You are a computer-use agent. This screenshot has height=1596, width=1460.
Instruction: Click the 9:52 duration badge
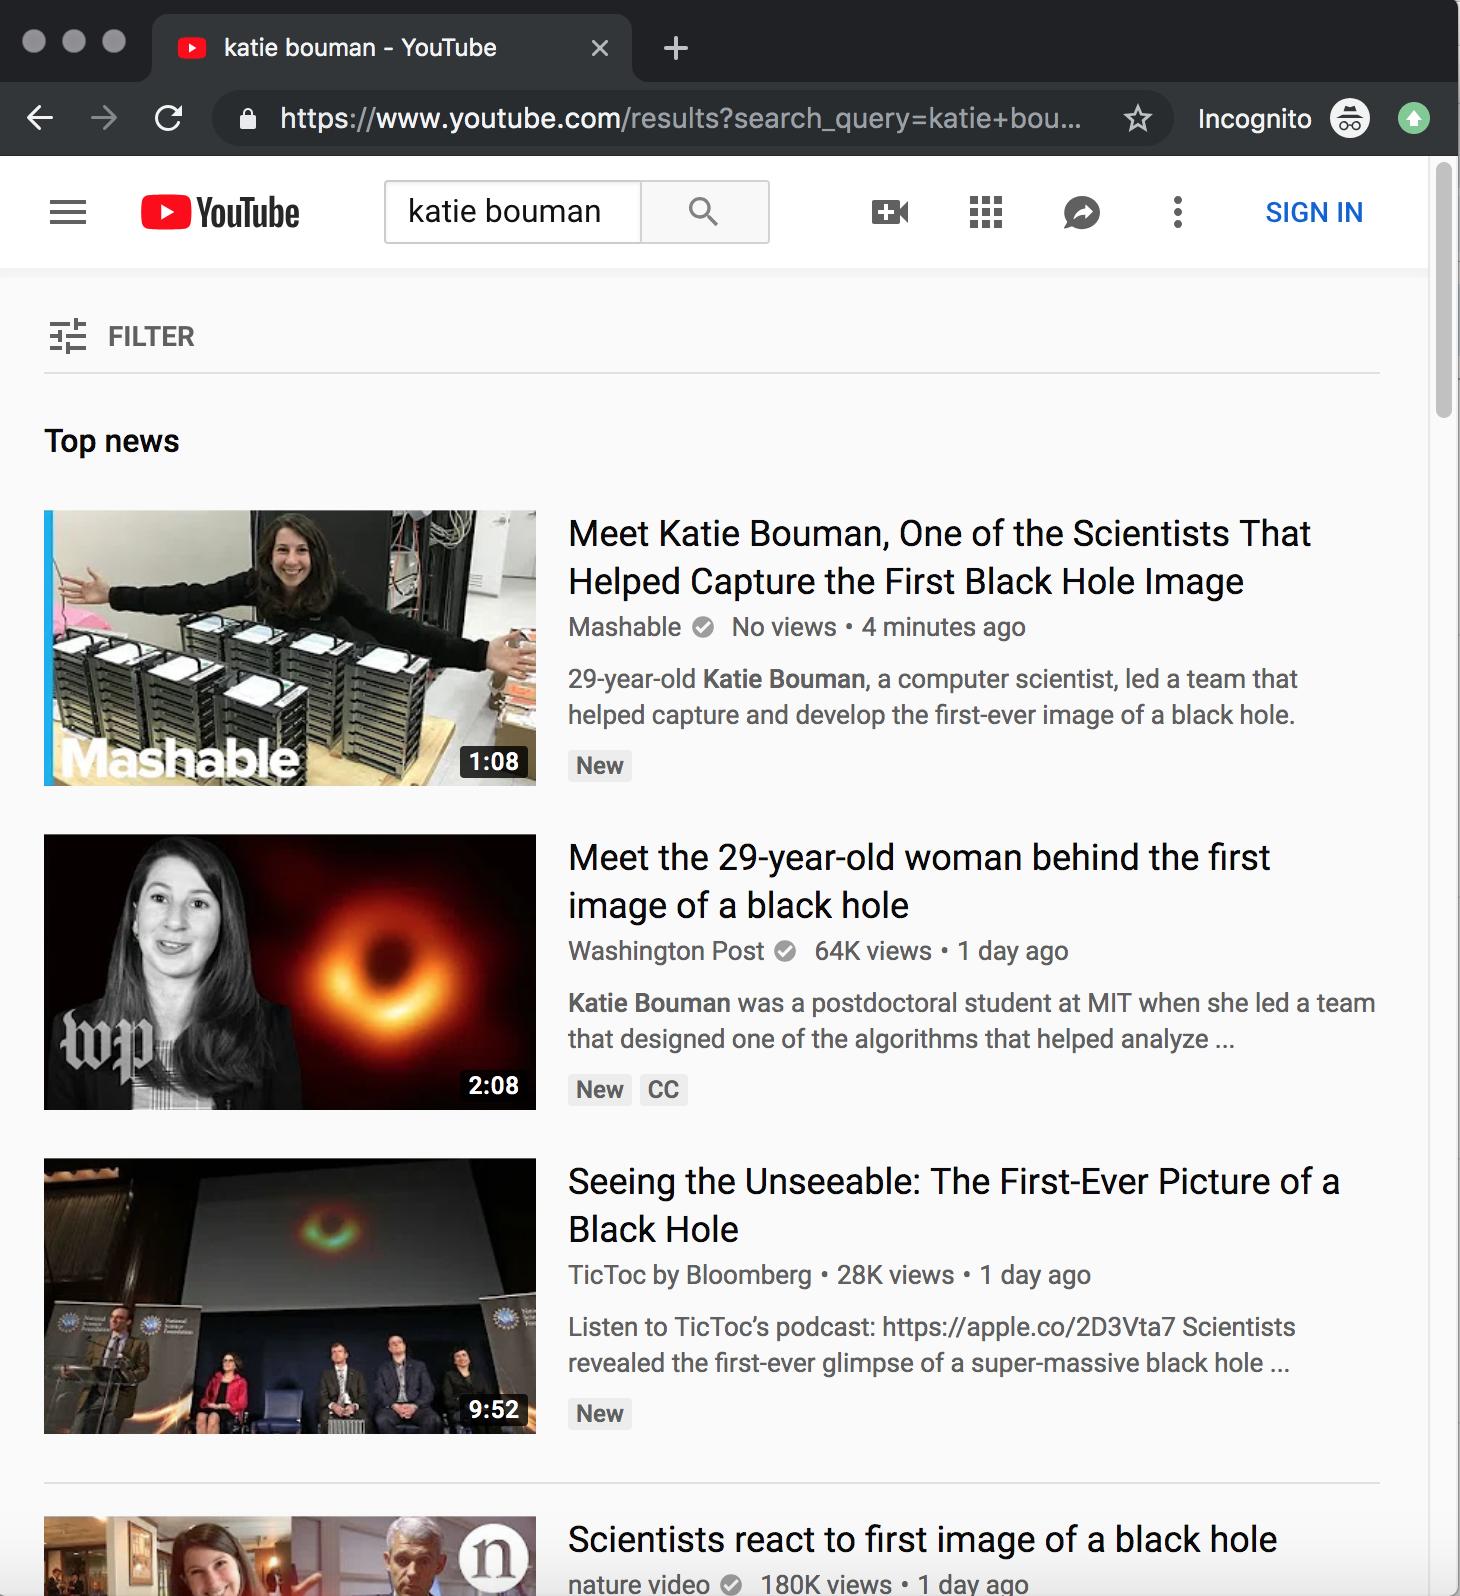494,1409
